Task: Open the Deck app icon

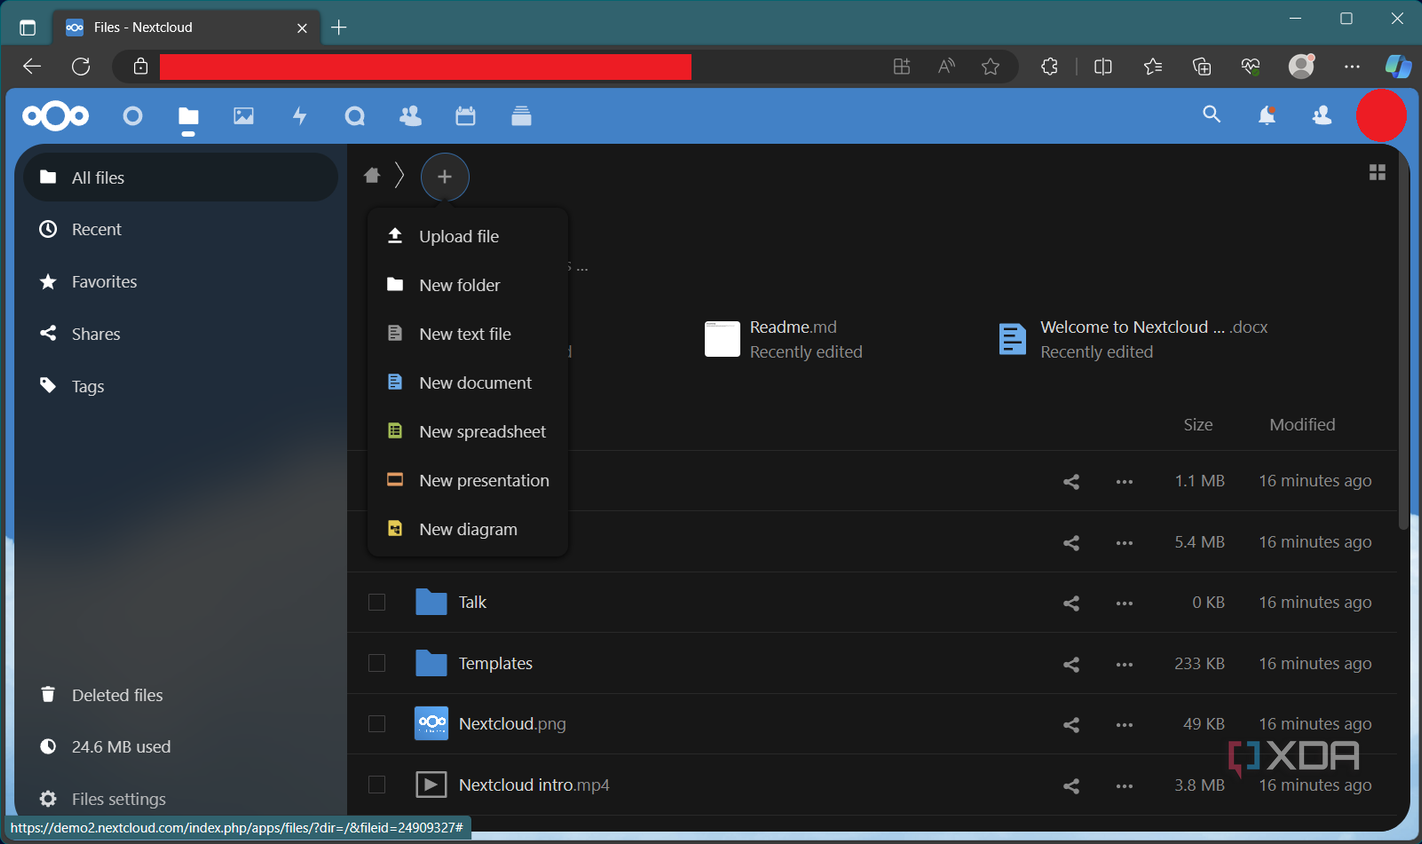Action: pyautogui.click(x=521, y=116)
